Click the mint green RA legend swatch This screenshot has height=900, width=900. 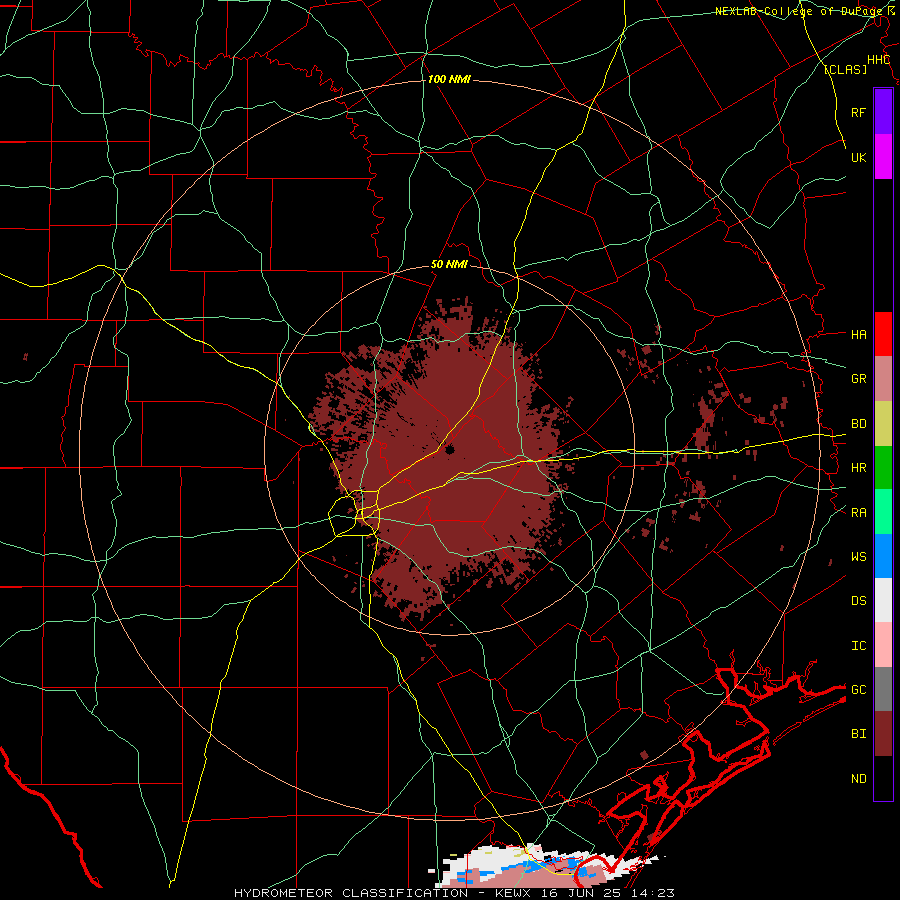(883, 512)
